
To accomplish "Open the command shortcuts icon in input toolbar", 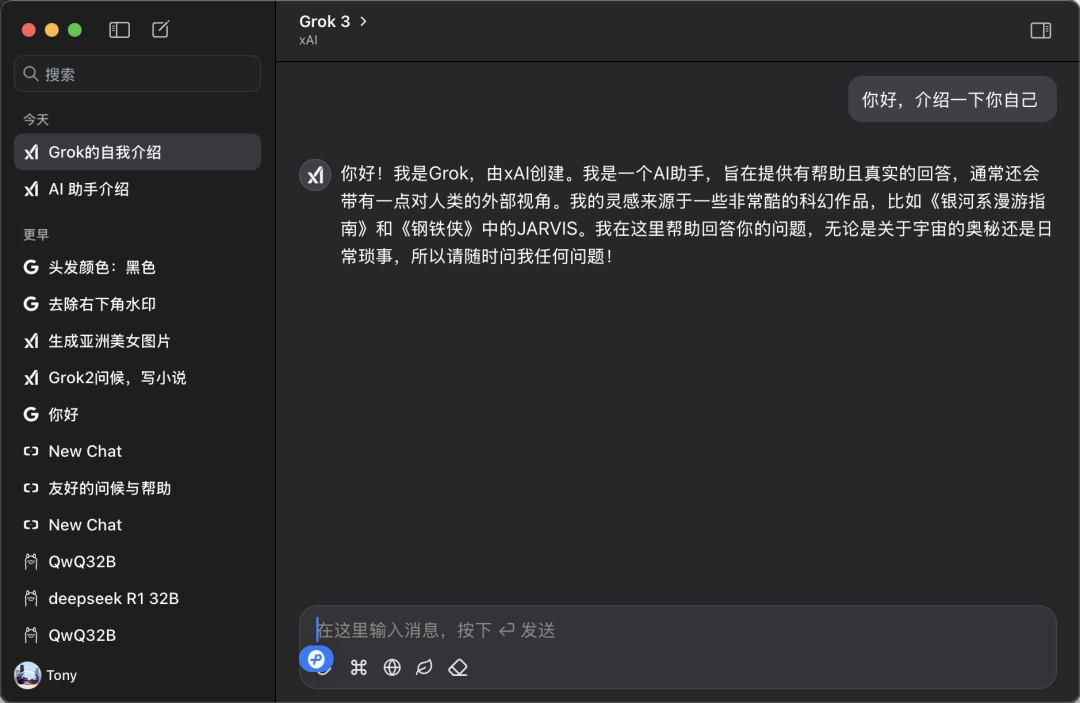I will (x=359, y=667).
